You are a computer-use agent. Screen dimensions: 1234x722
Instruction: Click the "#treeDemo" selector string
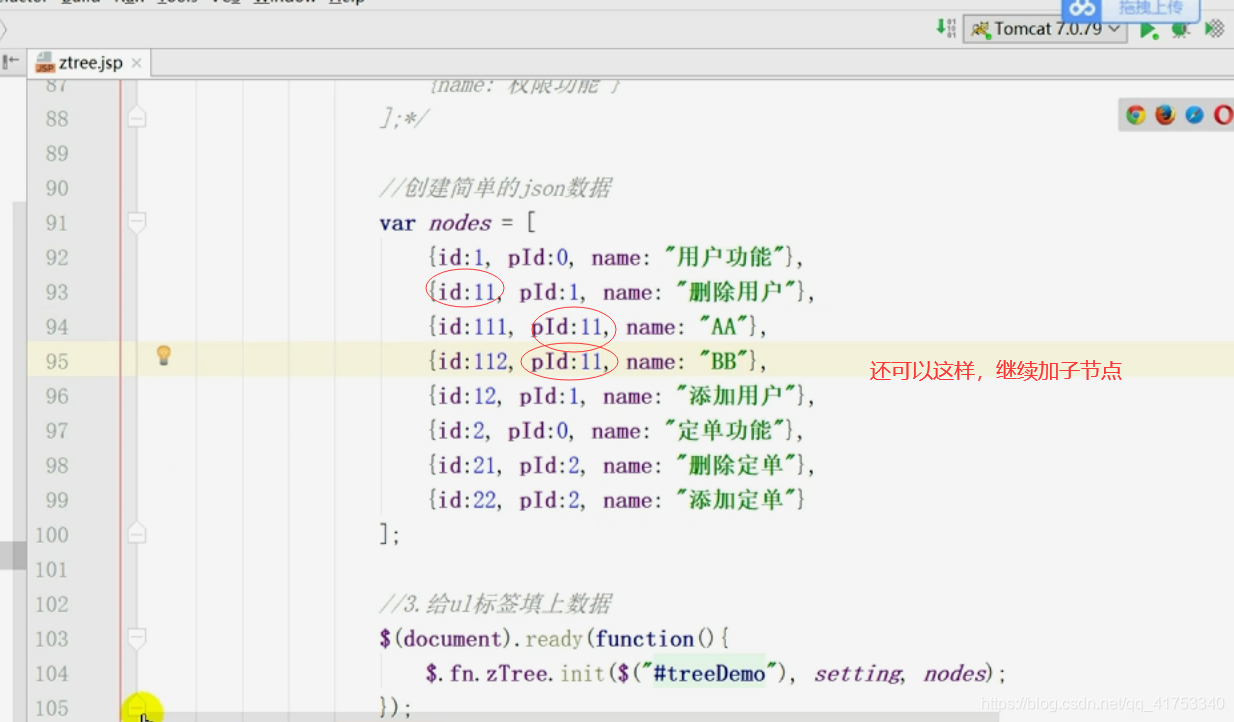(x=709, y=674)
